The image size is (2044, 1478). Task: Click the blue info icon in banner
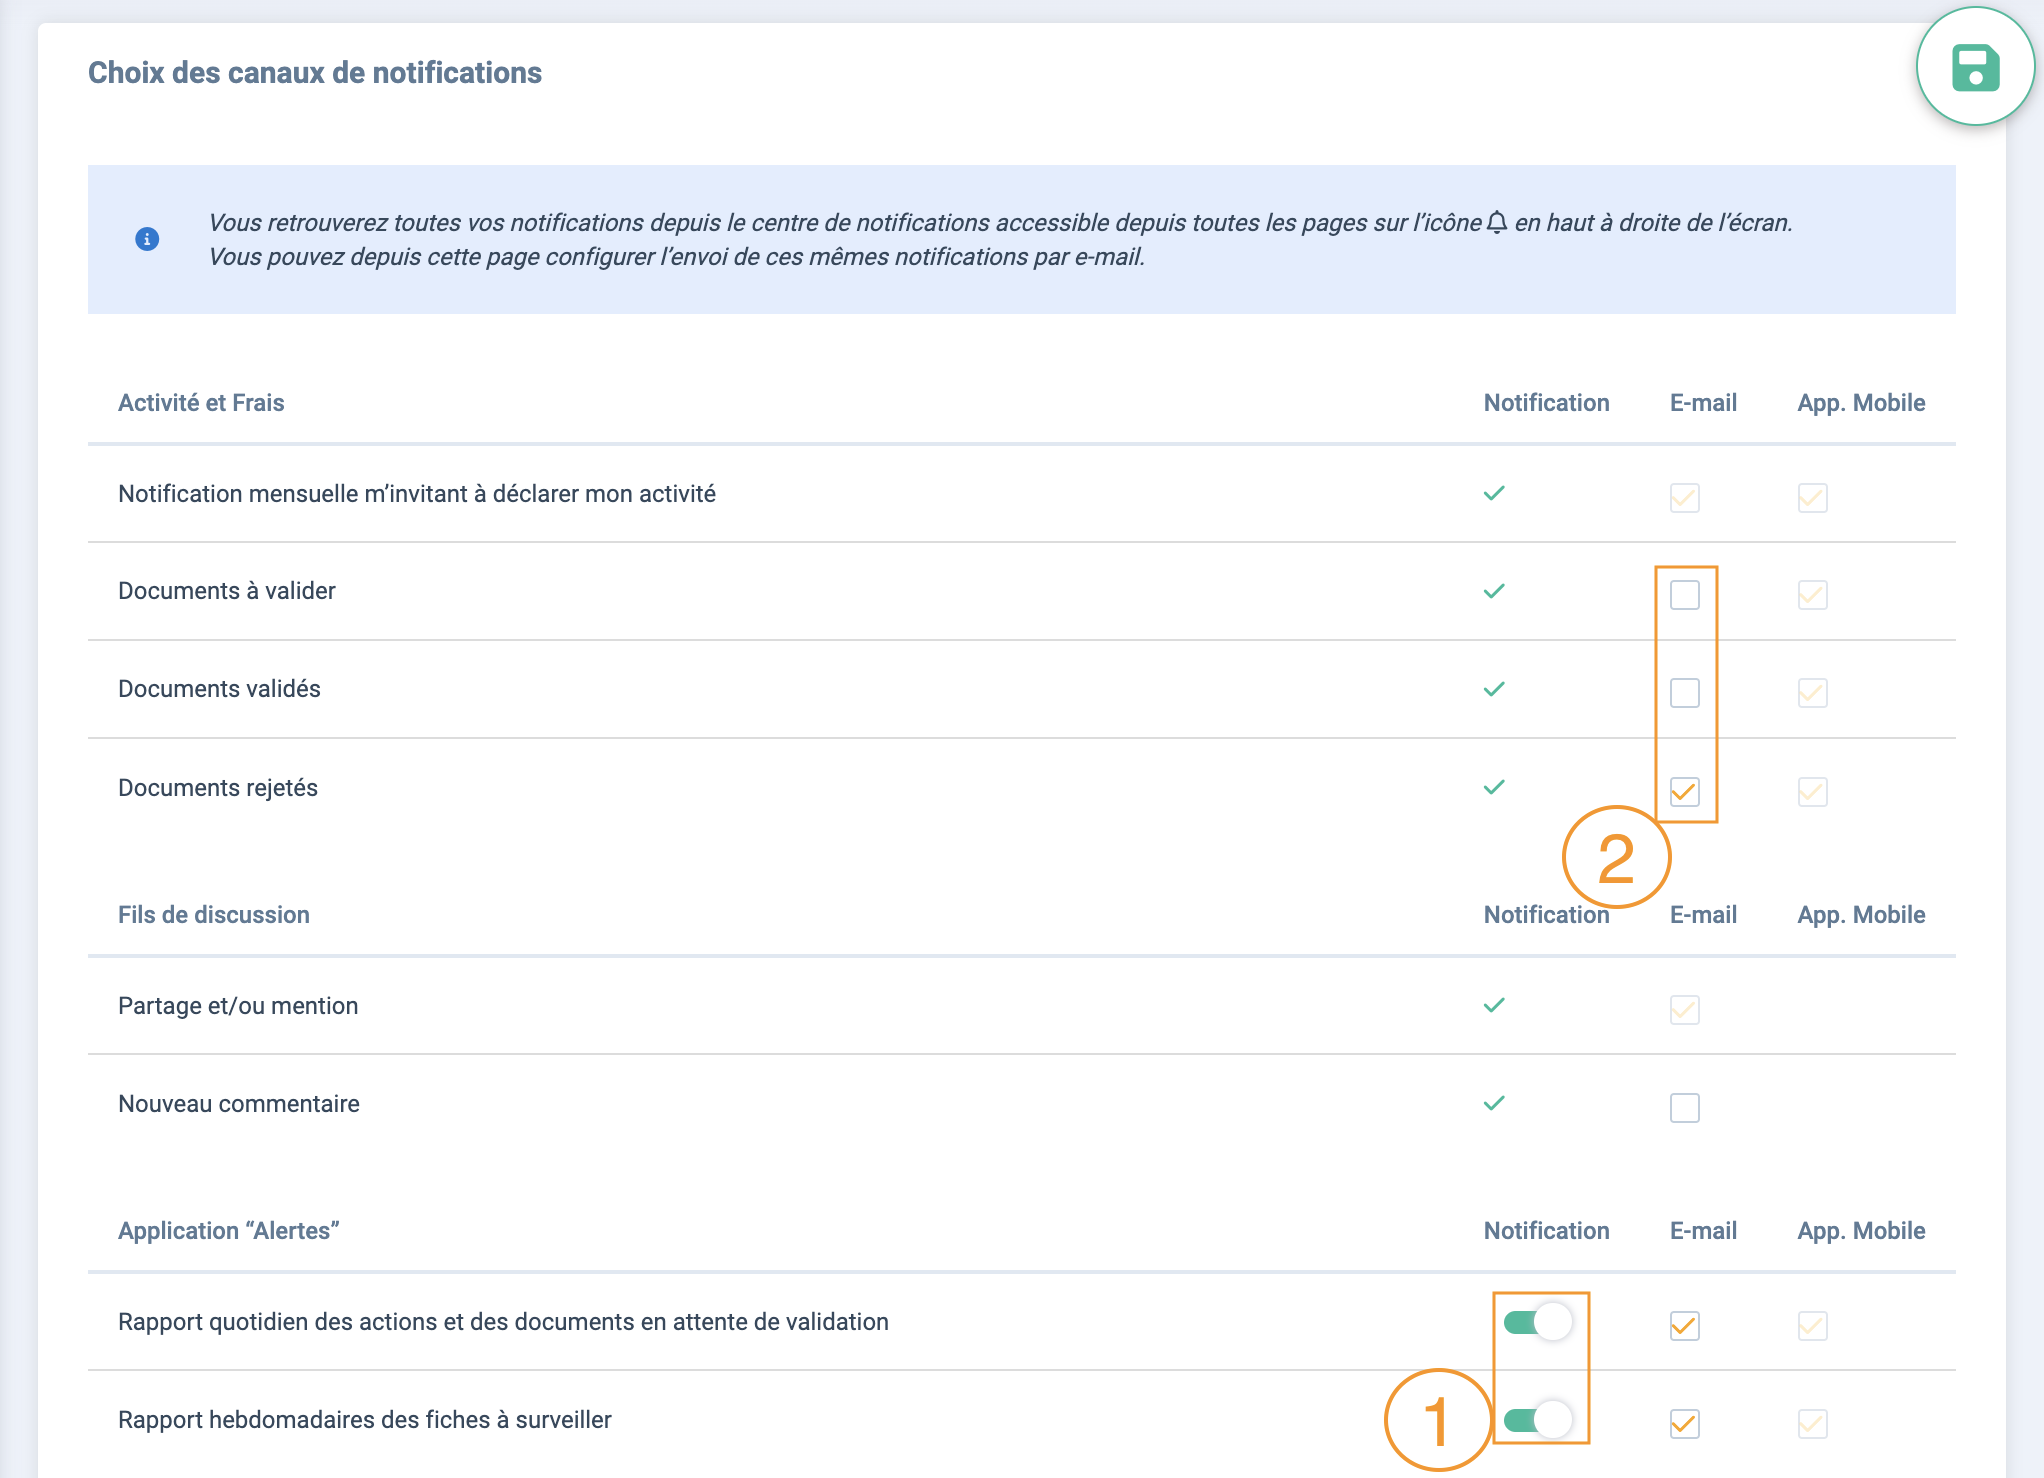[147, 239]
